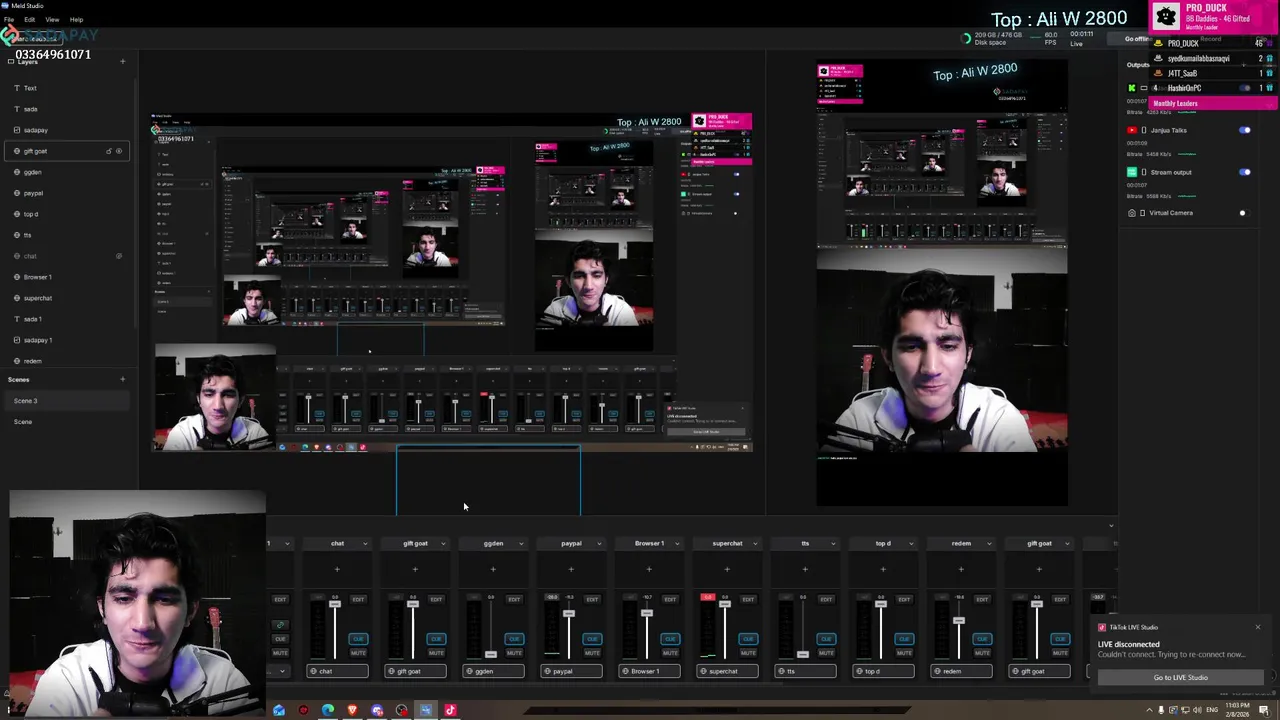Open the Edit menu
This screenshot has height=720, width=1280.
coord(30,19)
